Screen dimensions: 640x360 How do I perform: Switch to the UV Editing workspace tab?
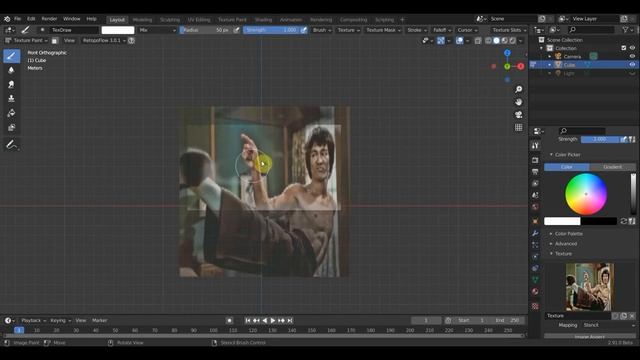199,20
